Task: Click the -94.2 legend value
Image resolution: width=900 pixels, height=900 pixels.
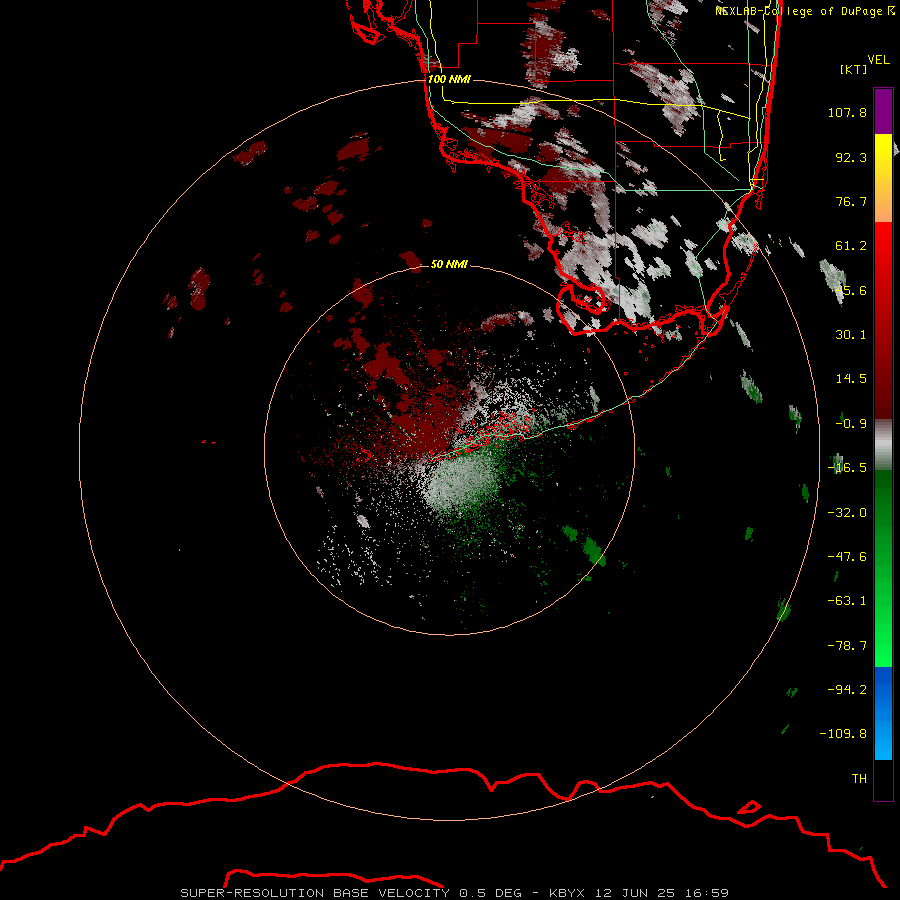Action: pos(847,690)
